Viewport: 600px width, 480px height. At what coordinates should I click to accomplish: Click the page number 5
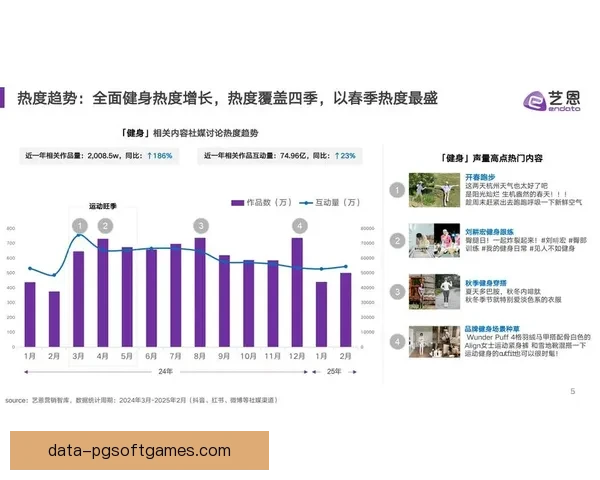(x=573, y=391)
